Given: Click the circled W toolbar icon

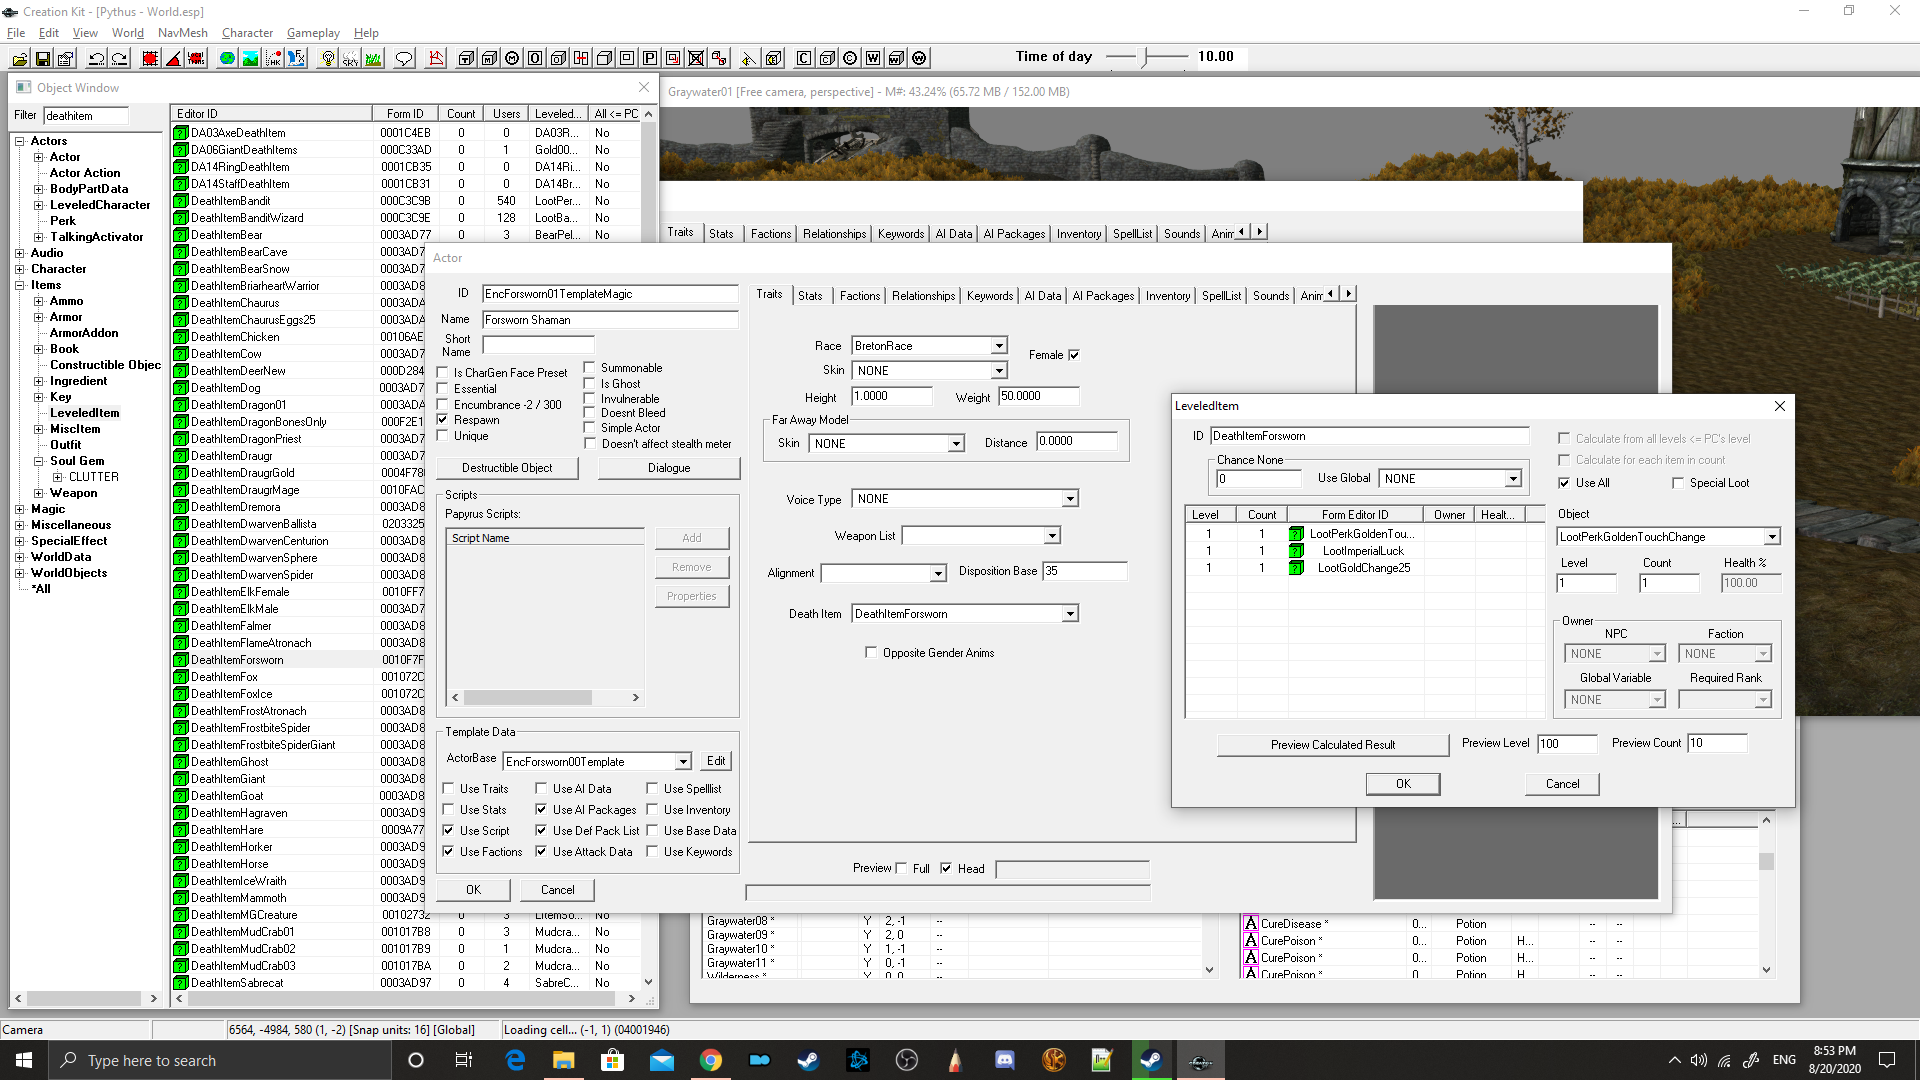Looking at the screenshot, I should click(919, 58).
